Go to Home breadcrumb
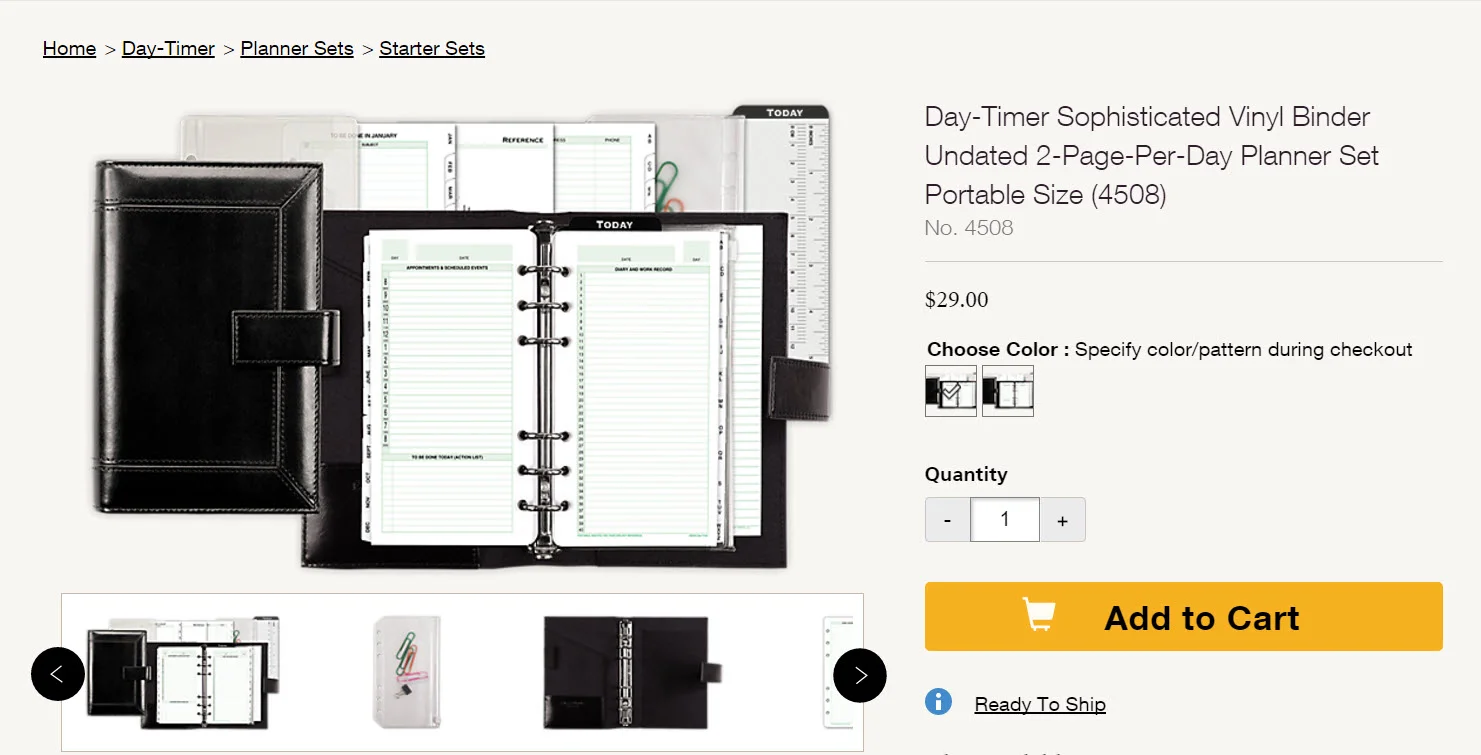The image size is (1481, 755). coord(70,48)
